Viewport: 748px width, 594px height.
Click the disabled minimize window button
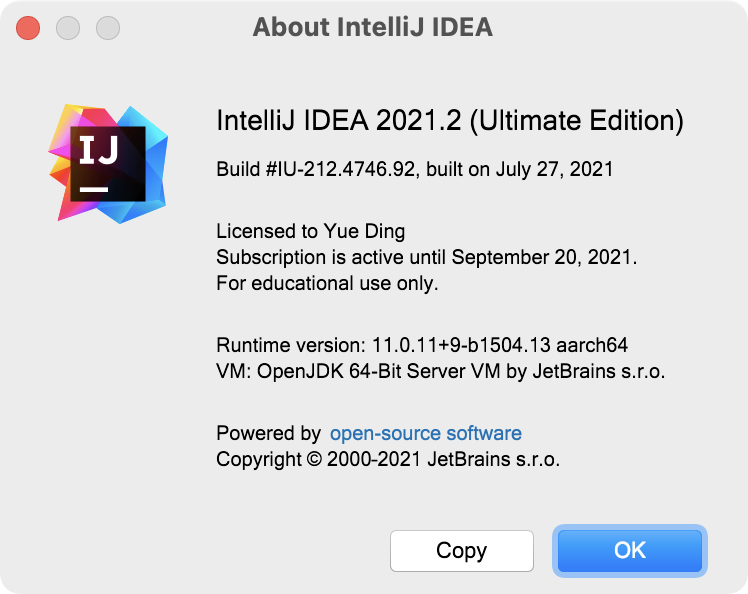tap(68, 27)
